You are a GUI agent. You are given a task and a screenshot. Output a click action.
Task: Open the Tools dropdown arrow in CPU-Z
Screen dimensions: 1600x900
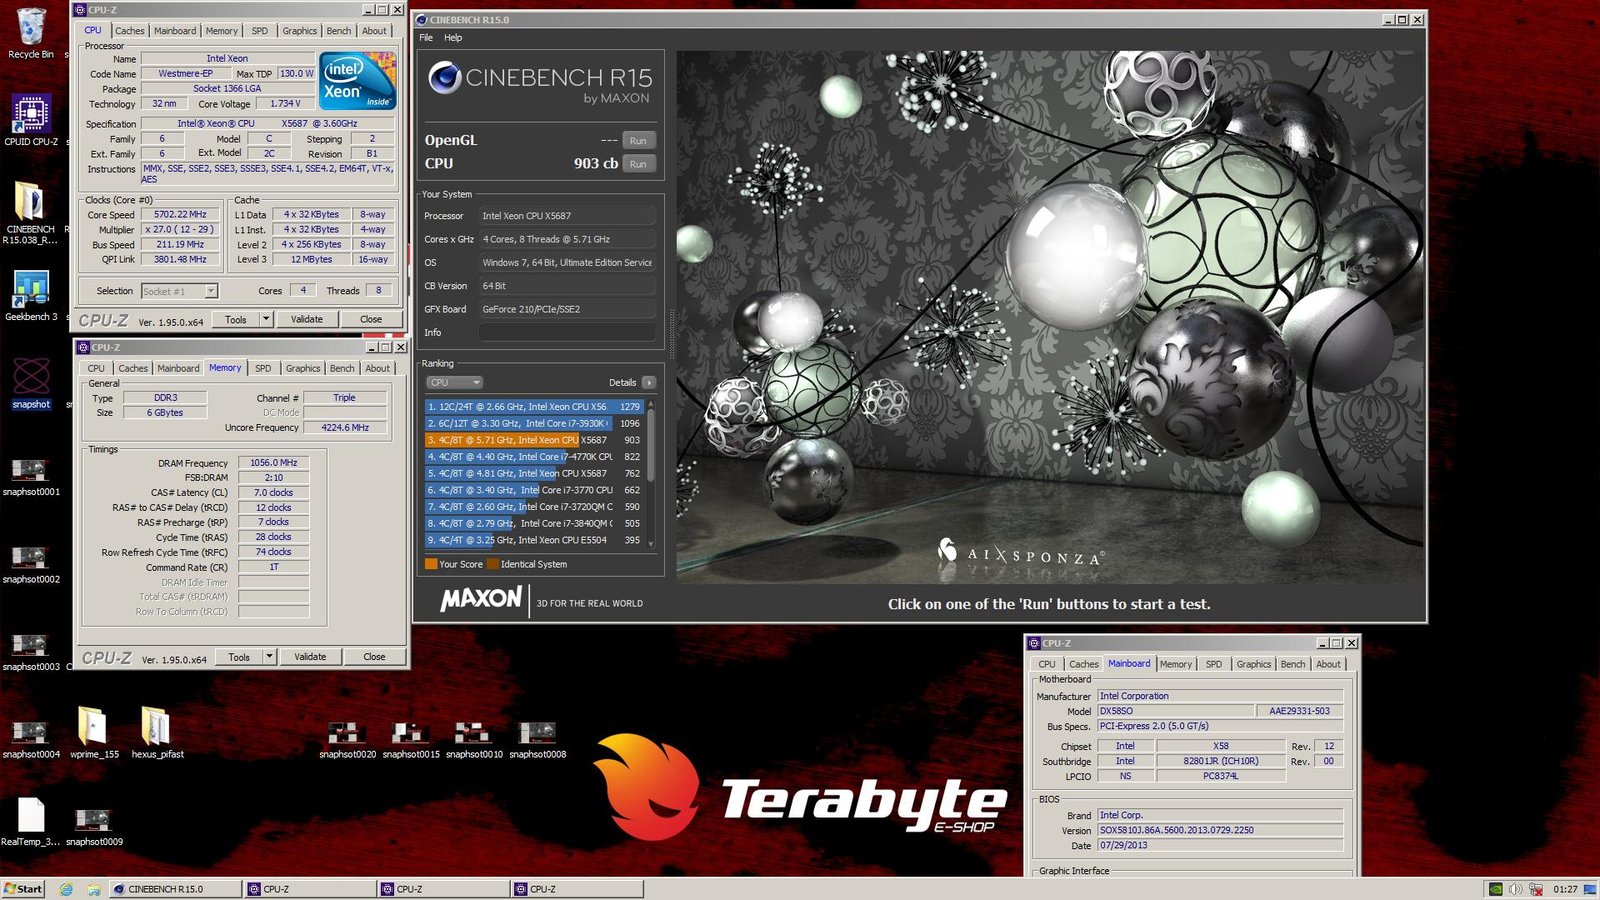pyautogui.click(x=266, y=319)
